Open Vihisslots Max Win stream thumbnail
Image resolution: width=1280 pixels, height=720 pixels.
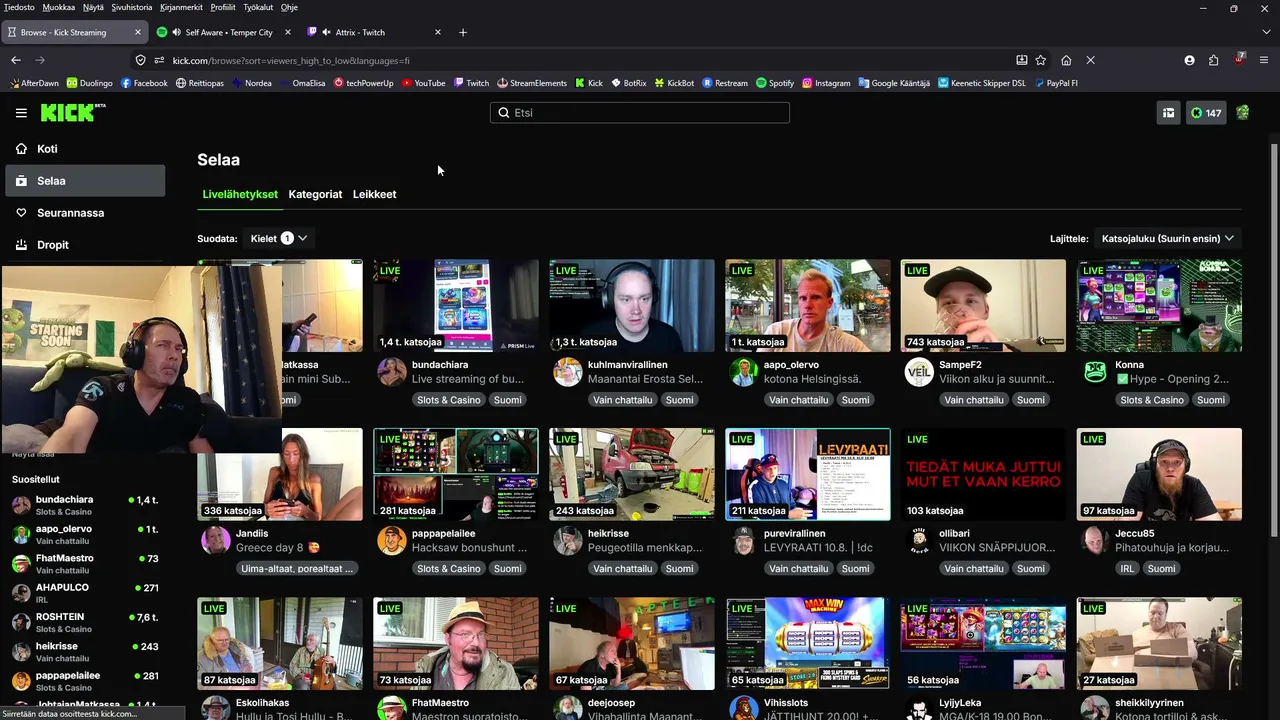(808, 643)
